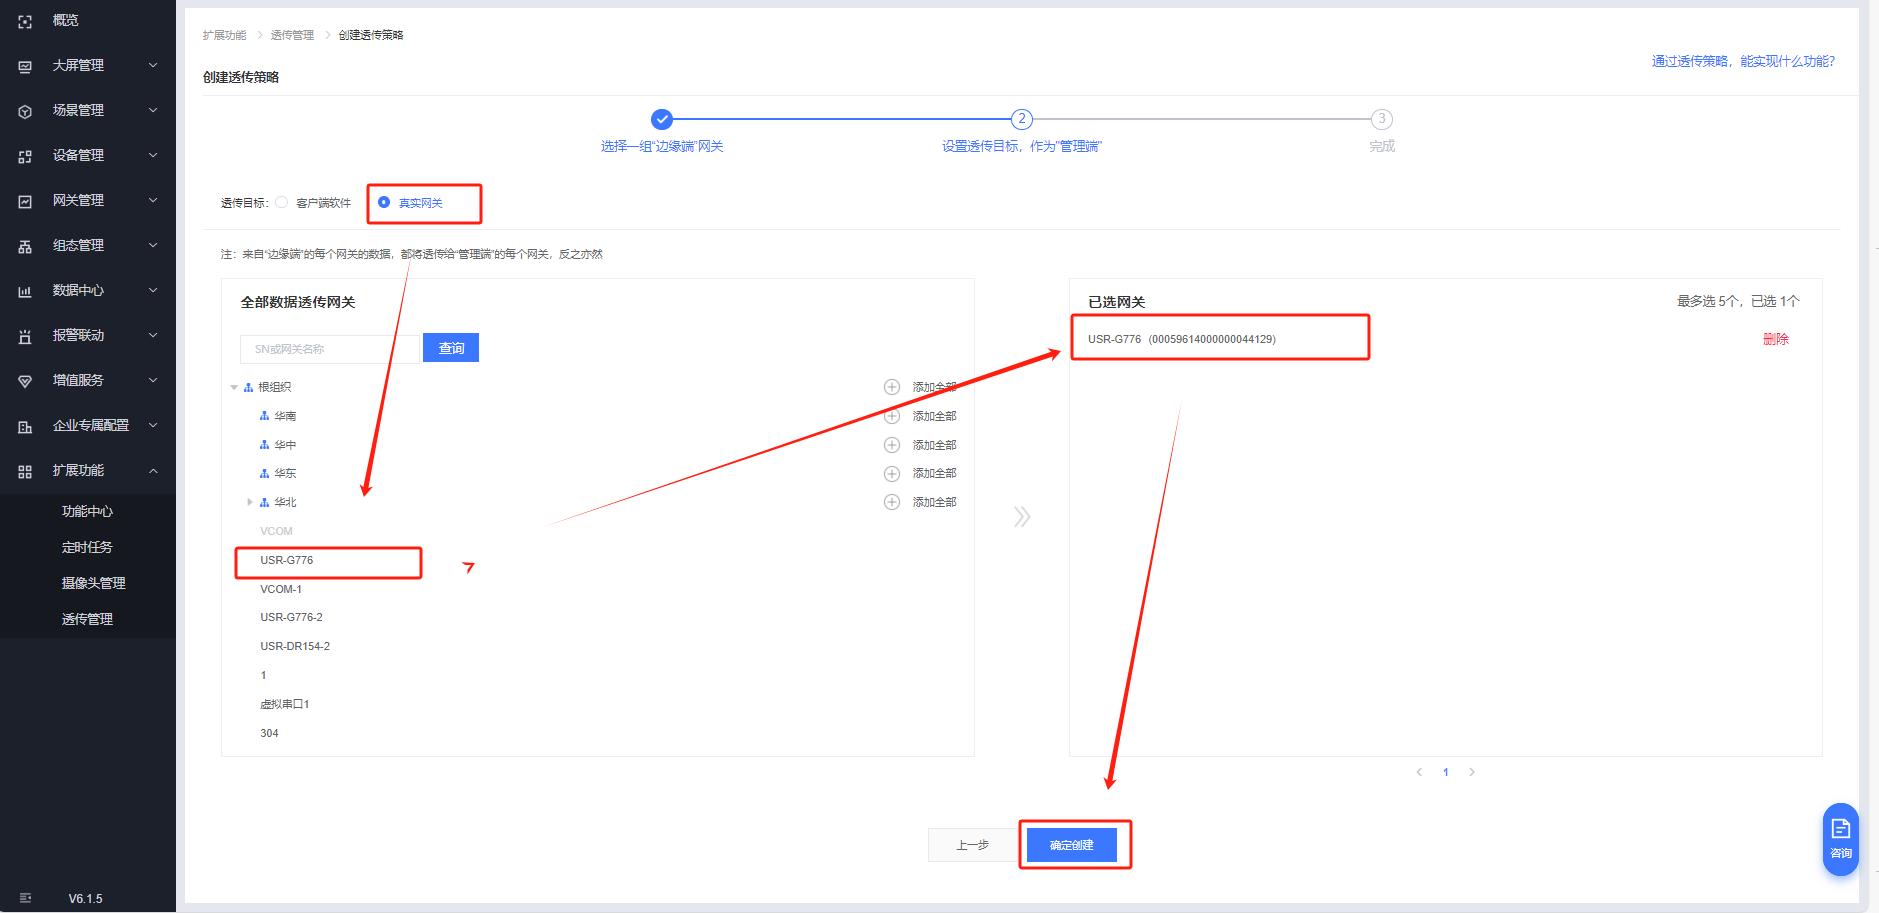Click the step 2 circle indicator
Screen dimensions: 1879x913
1021,119
